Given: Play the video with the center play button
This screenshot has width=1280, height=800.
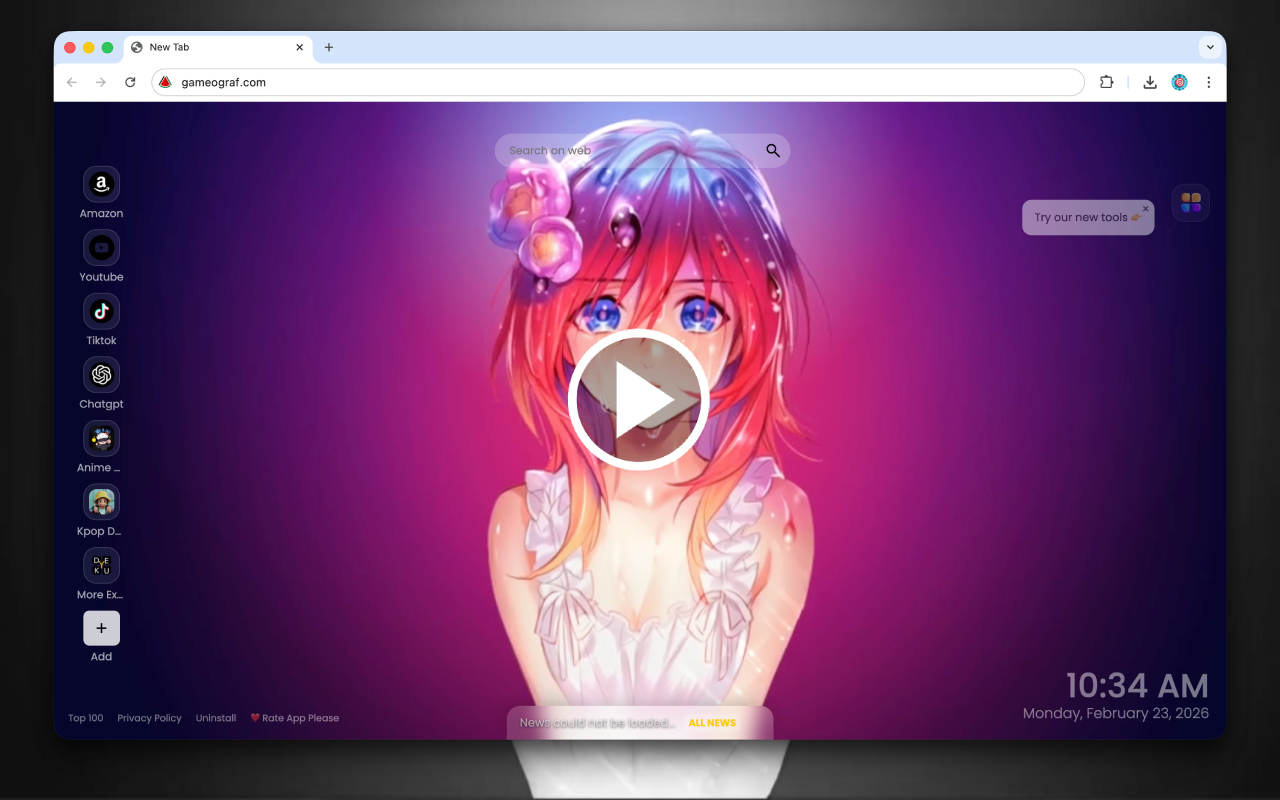Looking at the screenshot, I should pyautogui.click(x=639, y=399).
